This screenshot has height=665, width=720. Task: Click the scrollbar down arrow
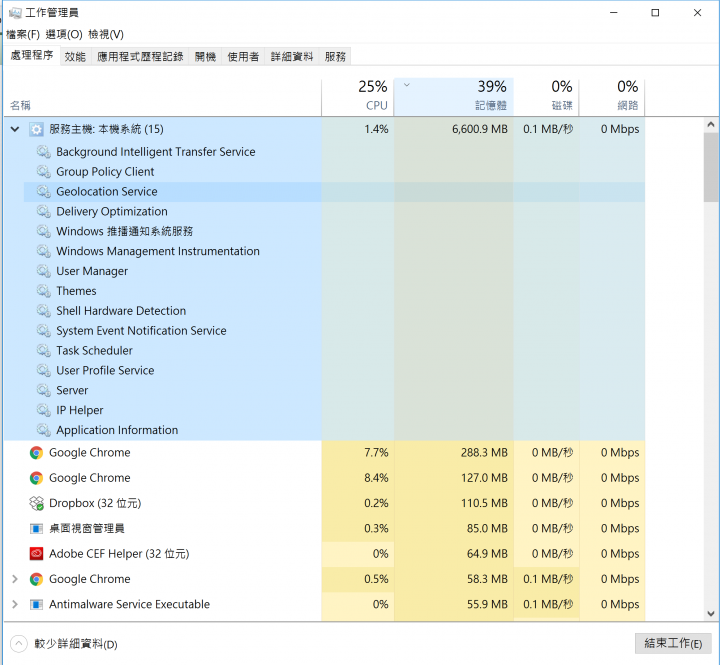point(711,614)
